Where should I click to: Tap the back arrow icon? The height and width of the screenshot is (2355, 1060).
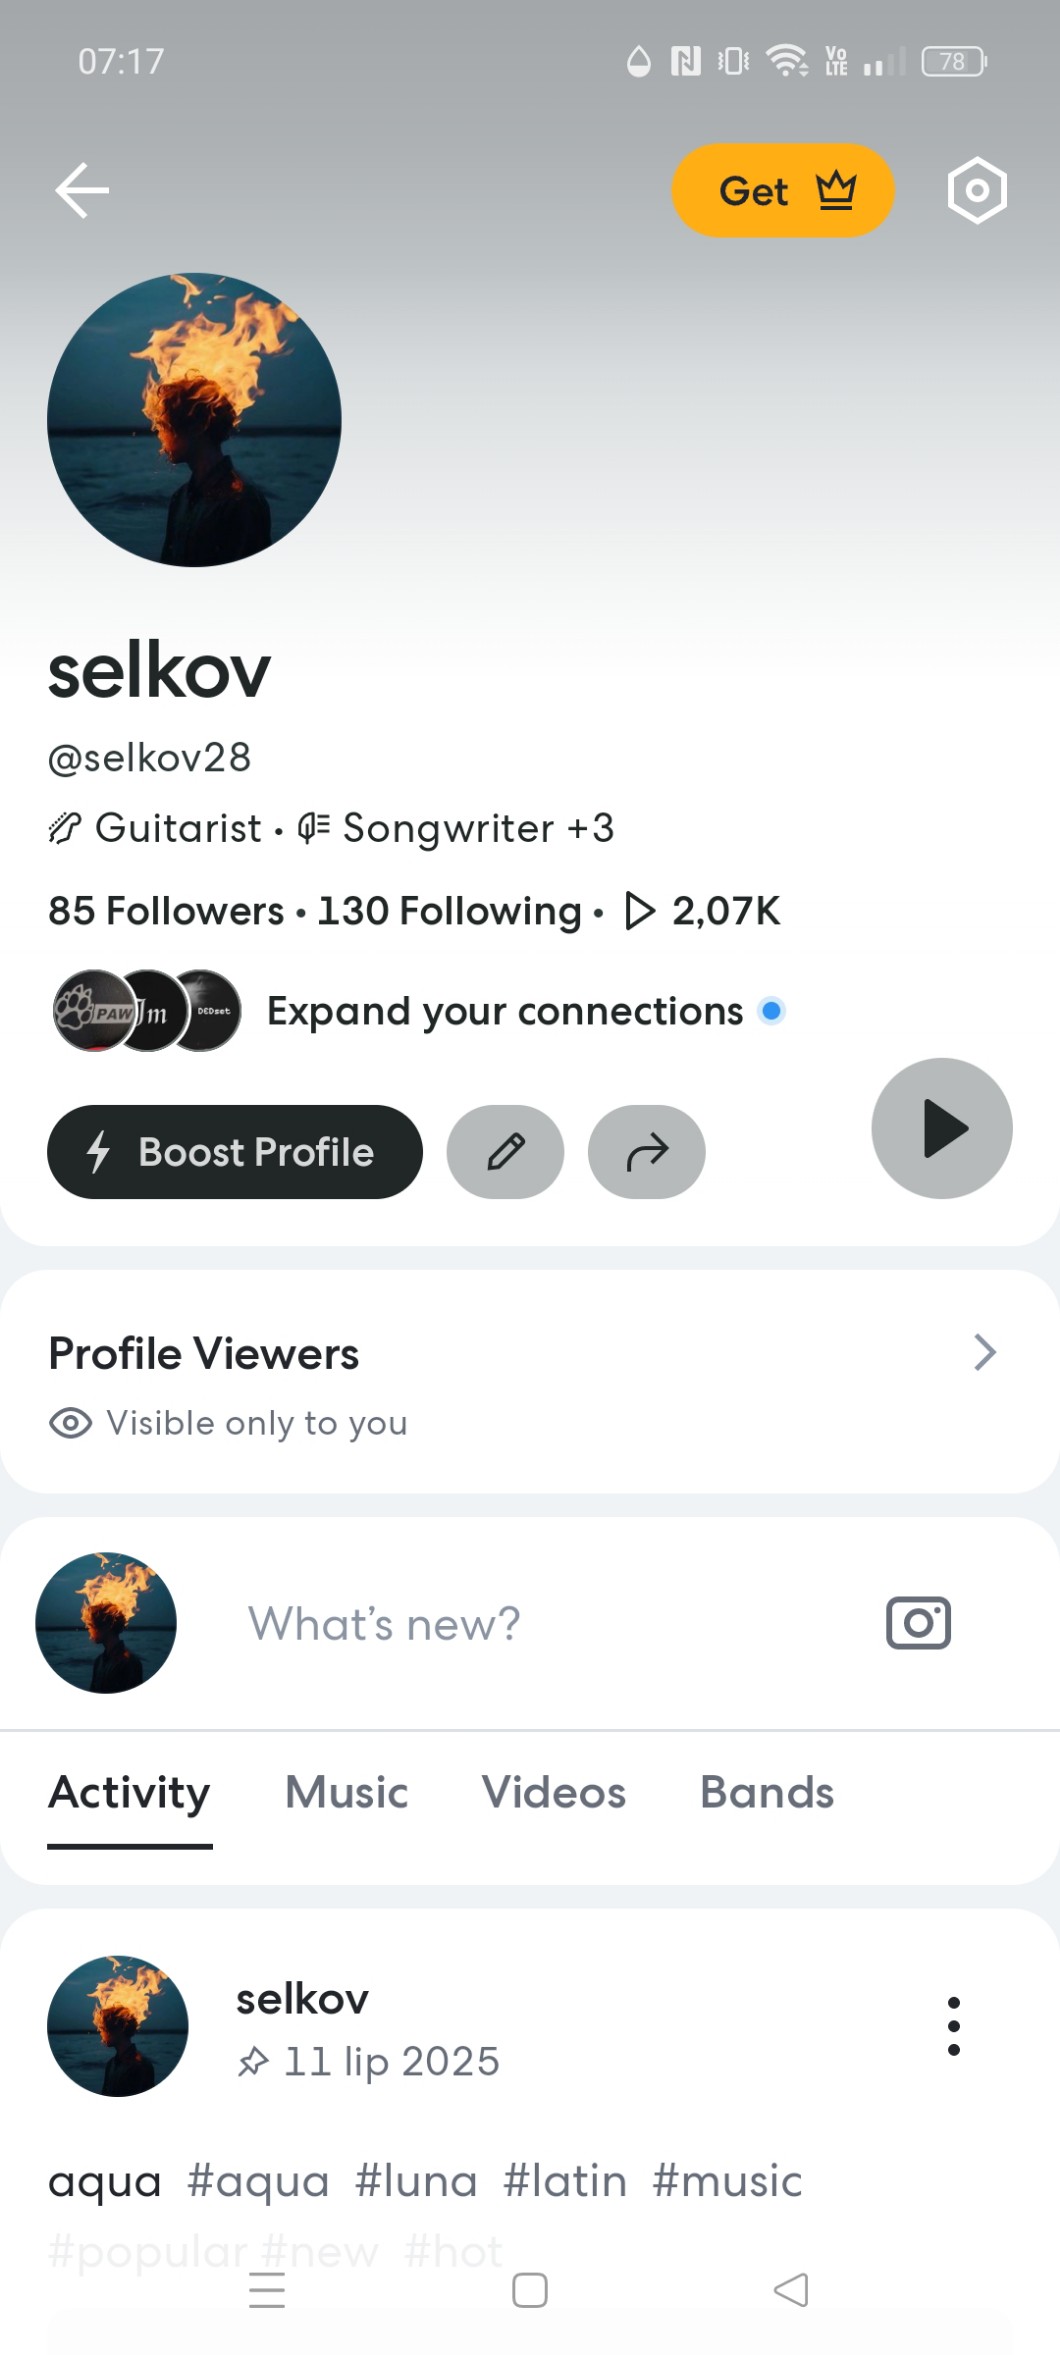point(82,190)
